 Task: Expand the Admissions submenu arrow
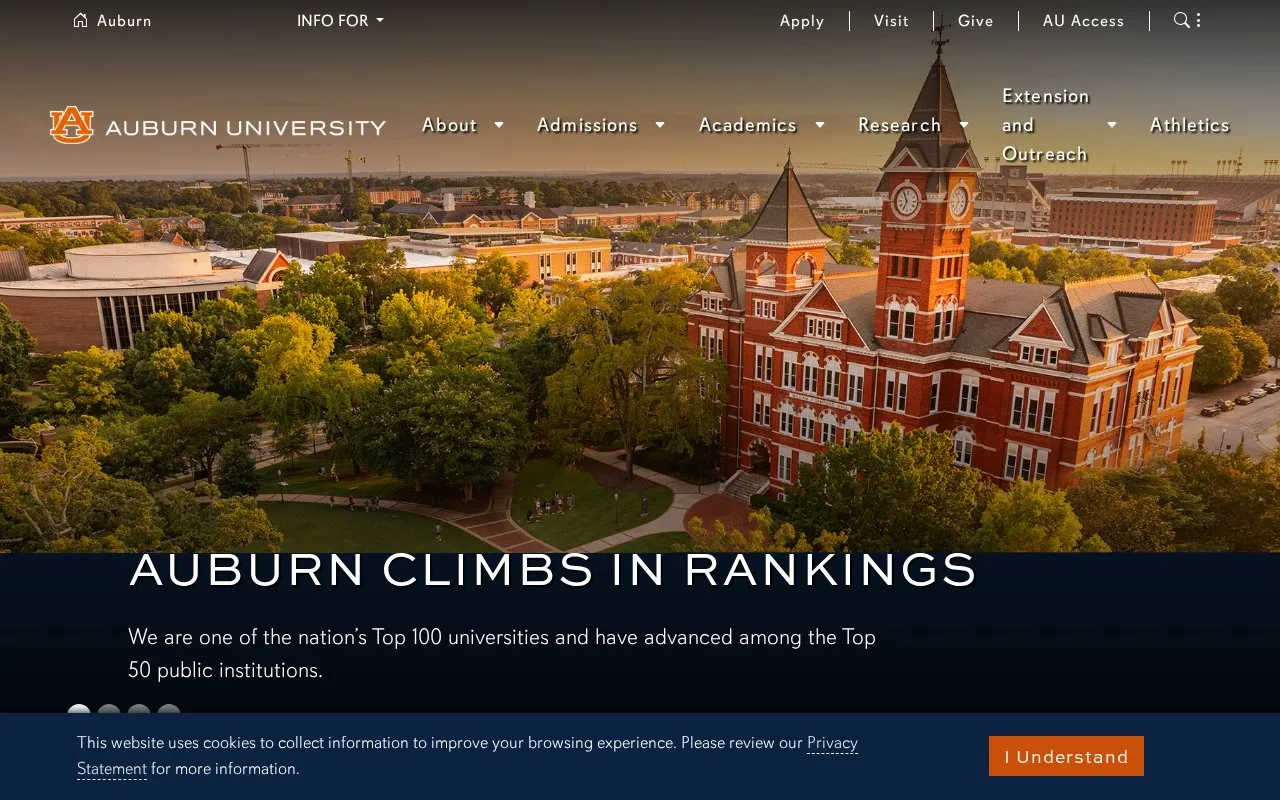pyautogui.click(x=660, y=125)
